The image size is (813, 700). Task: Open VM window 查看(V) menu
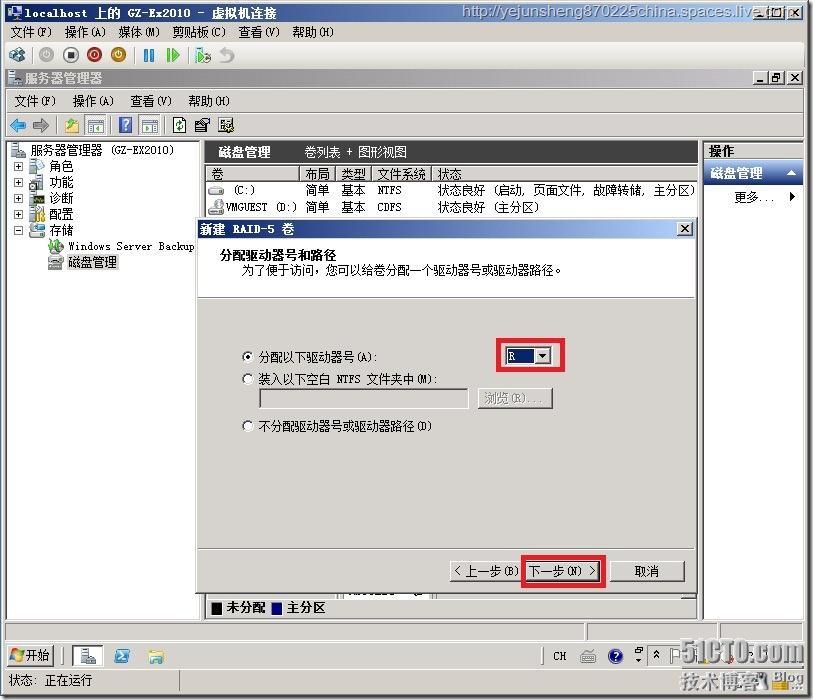(259, 32)
